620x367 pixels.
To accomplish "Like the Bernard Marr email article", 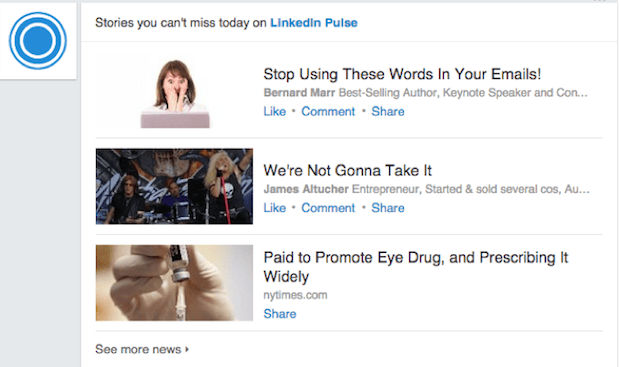I will 274,112.
